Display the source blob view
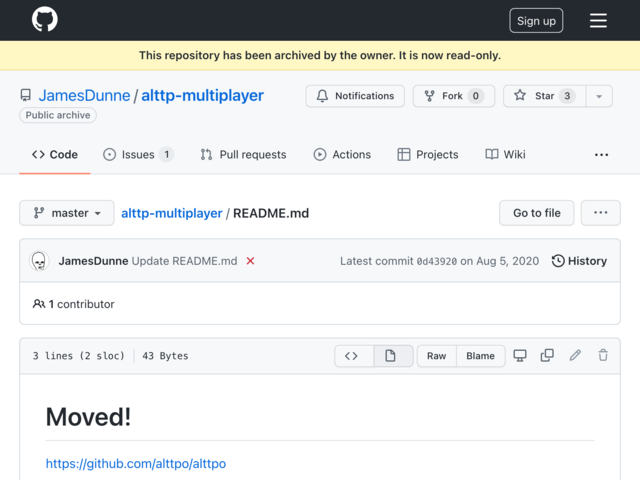 point(354,356)
